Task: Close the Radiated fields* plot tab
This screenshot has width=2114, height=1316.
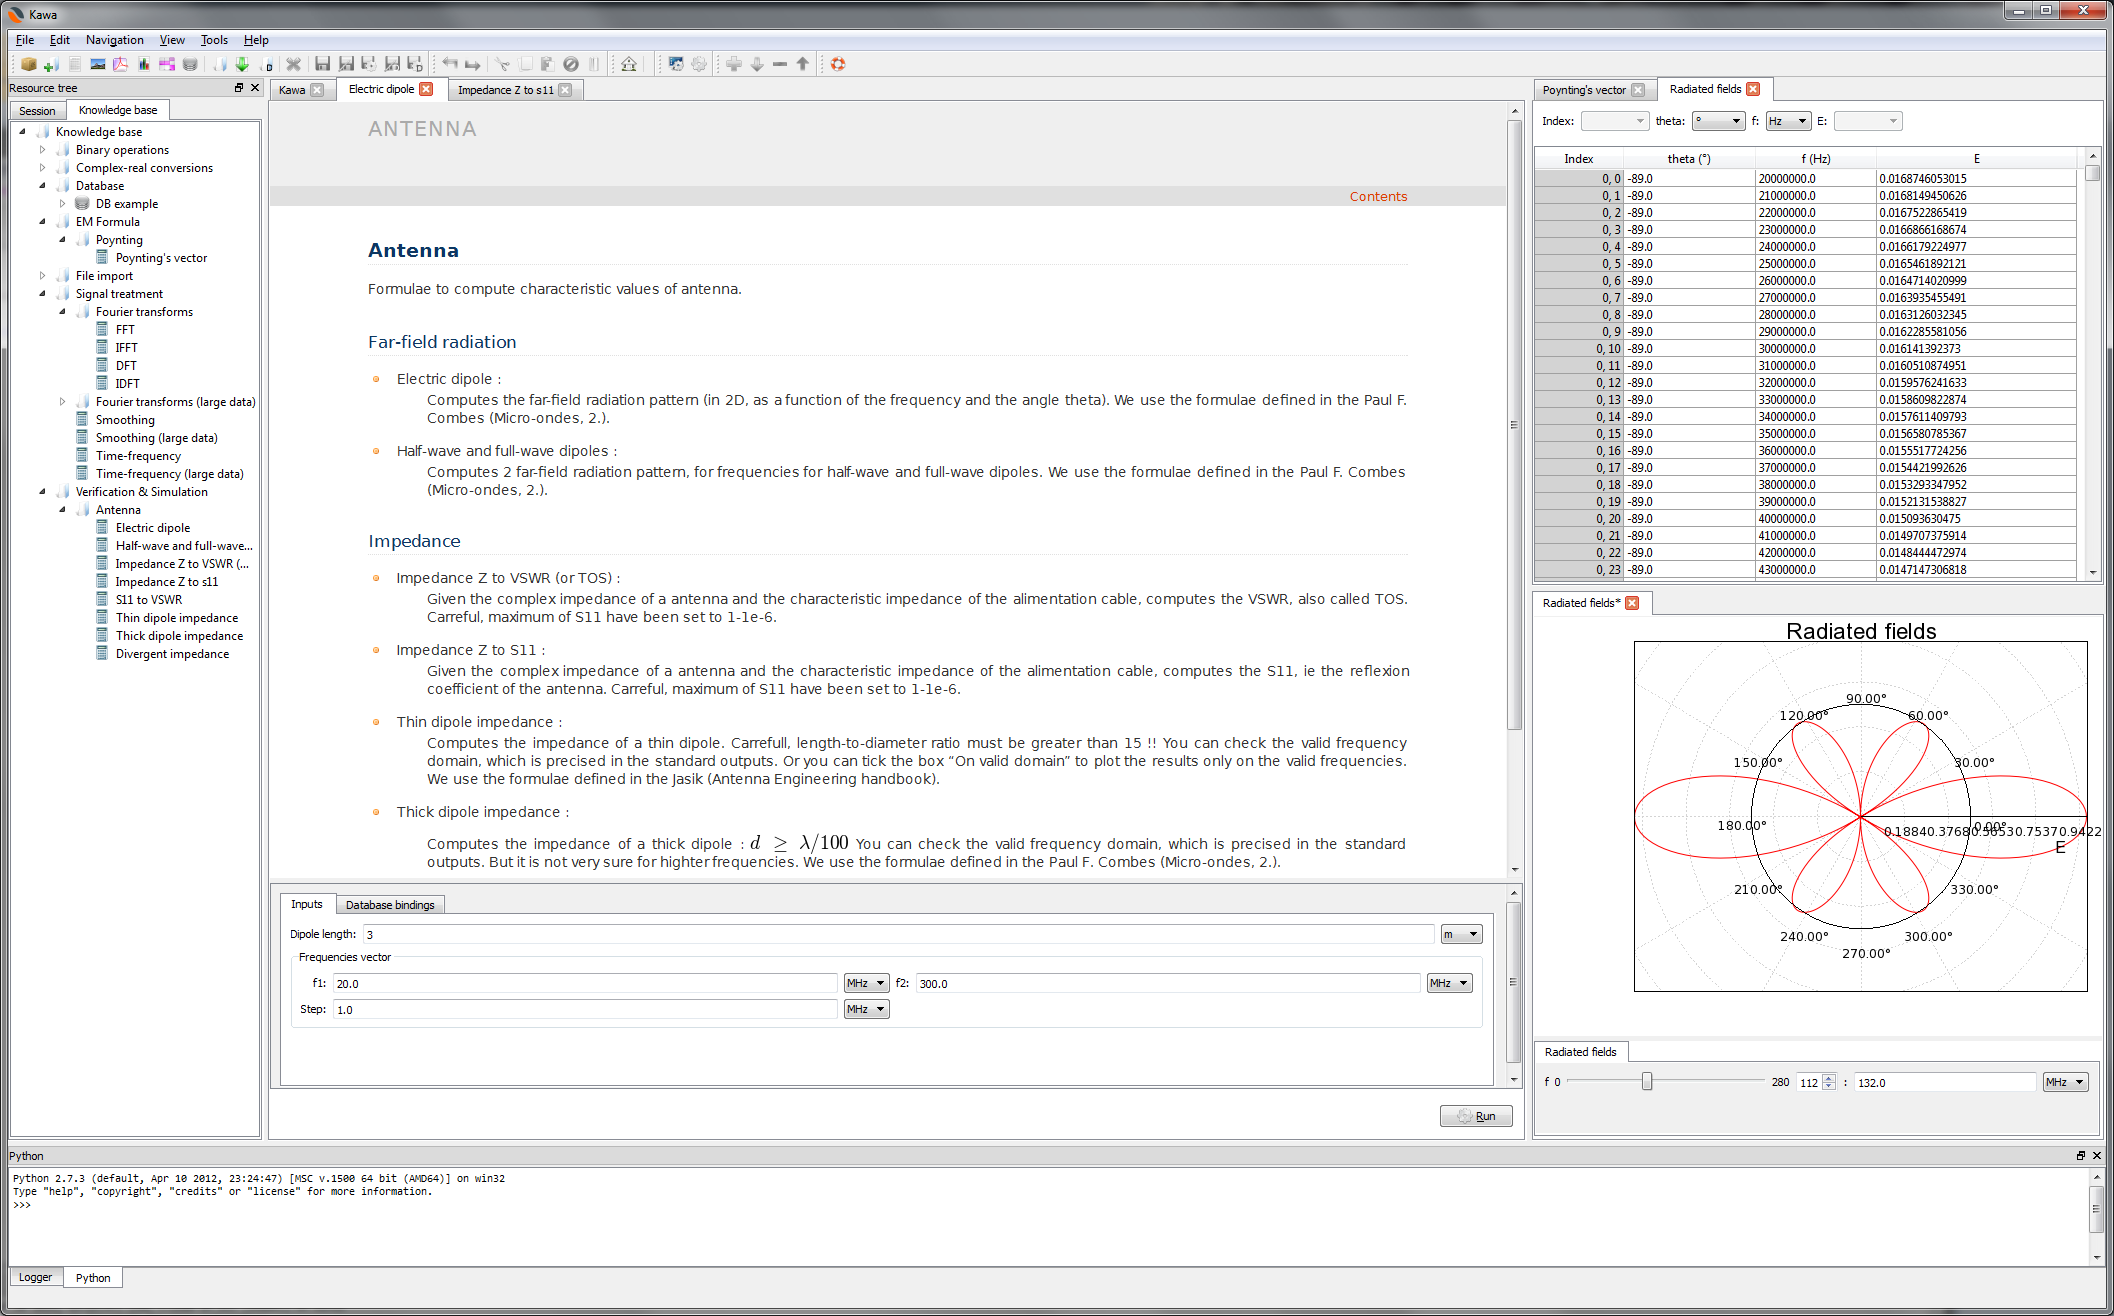Action: (1633, 603)
